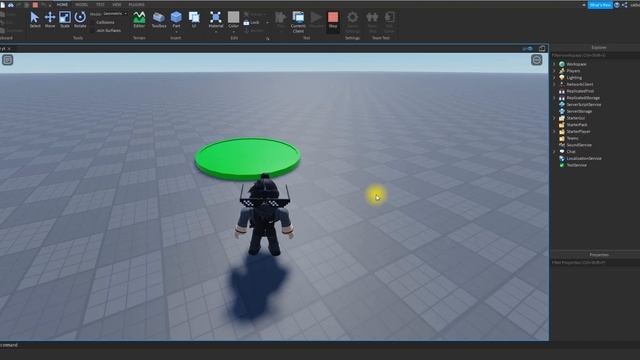The width and height of the screenshot is (640, 360).
Task: Toggle the Collisions checkbox
Action: click(x=92, y=22)
